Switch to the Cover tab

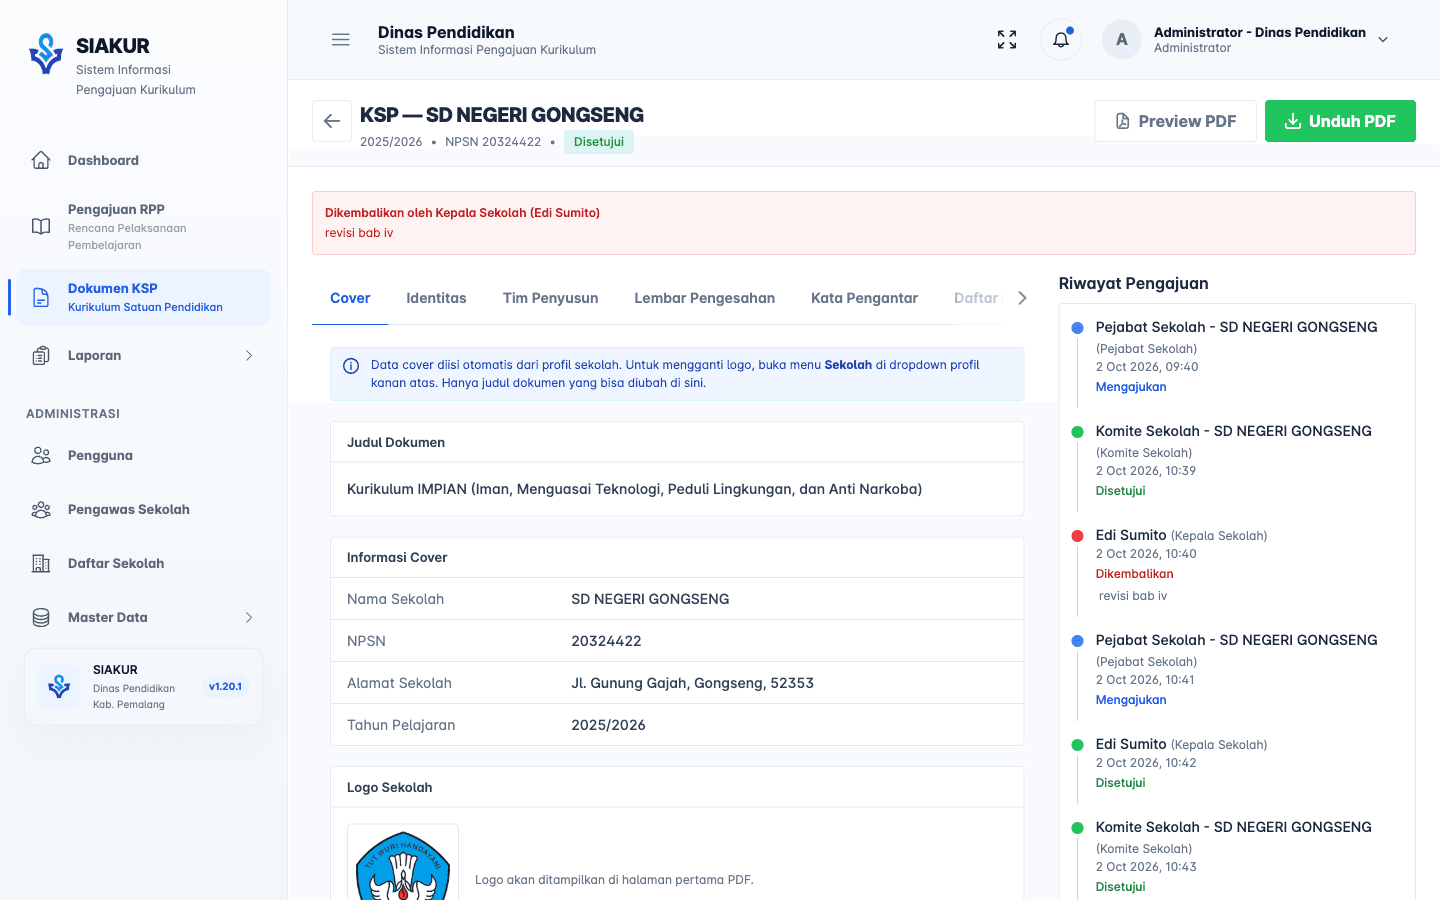[350, 298]
